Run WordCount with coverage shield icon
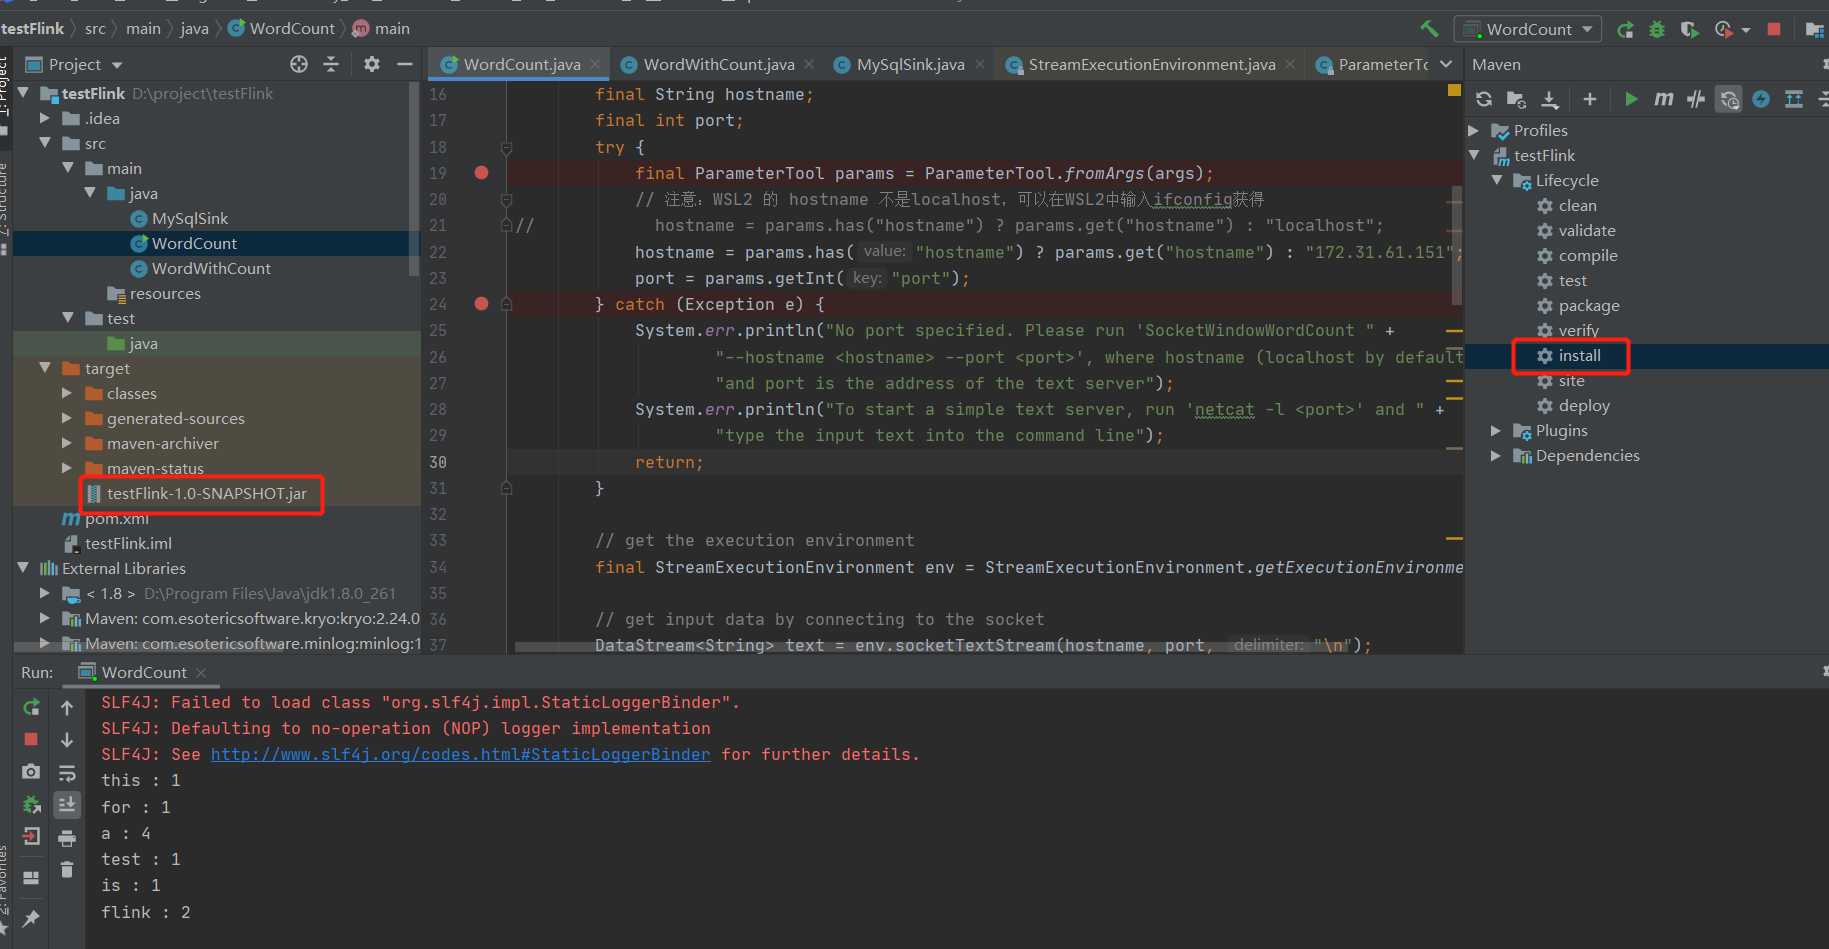1829x949 pixels. pos(1689,29)
